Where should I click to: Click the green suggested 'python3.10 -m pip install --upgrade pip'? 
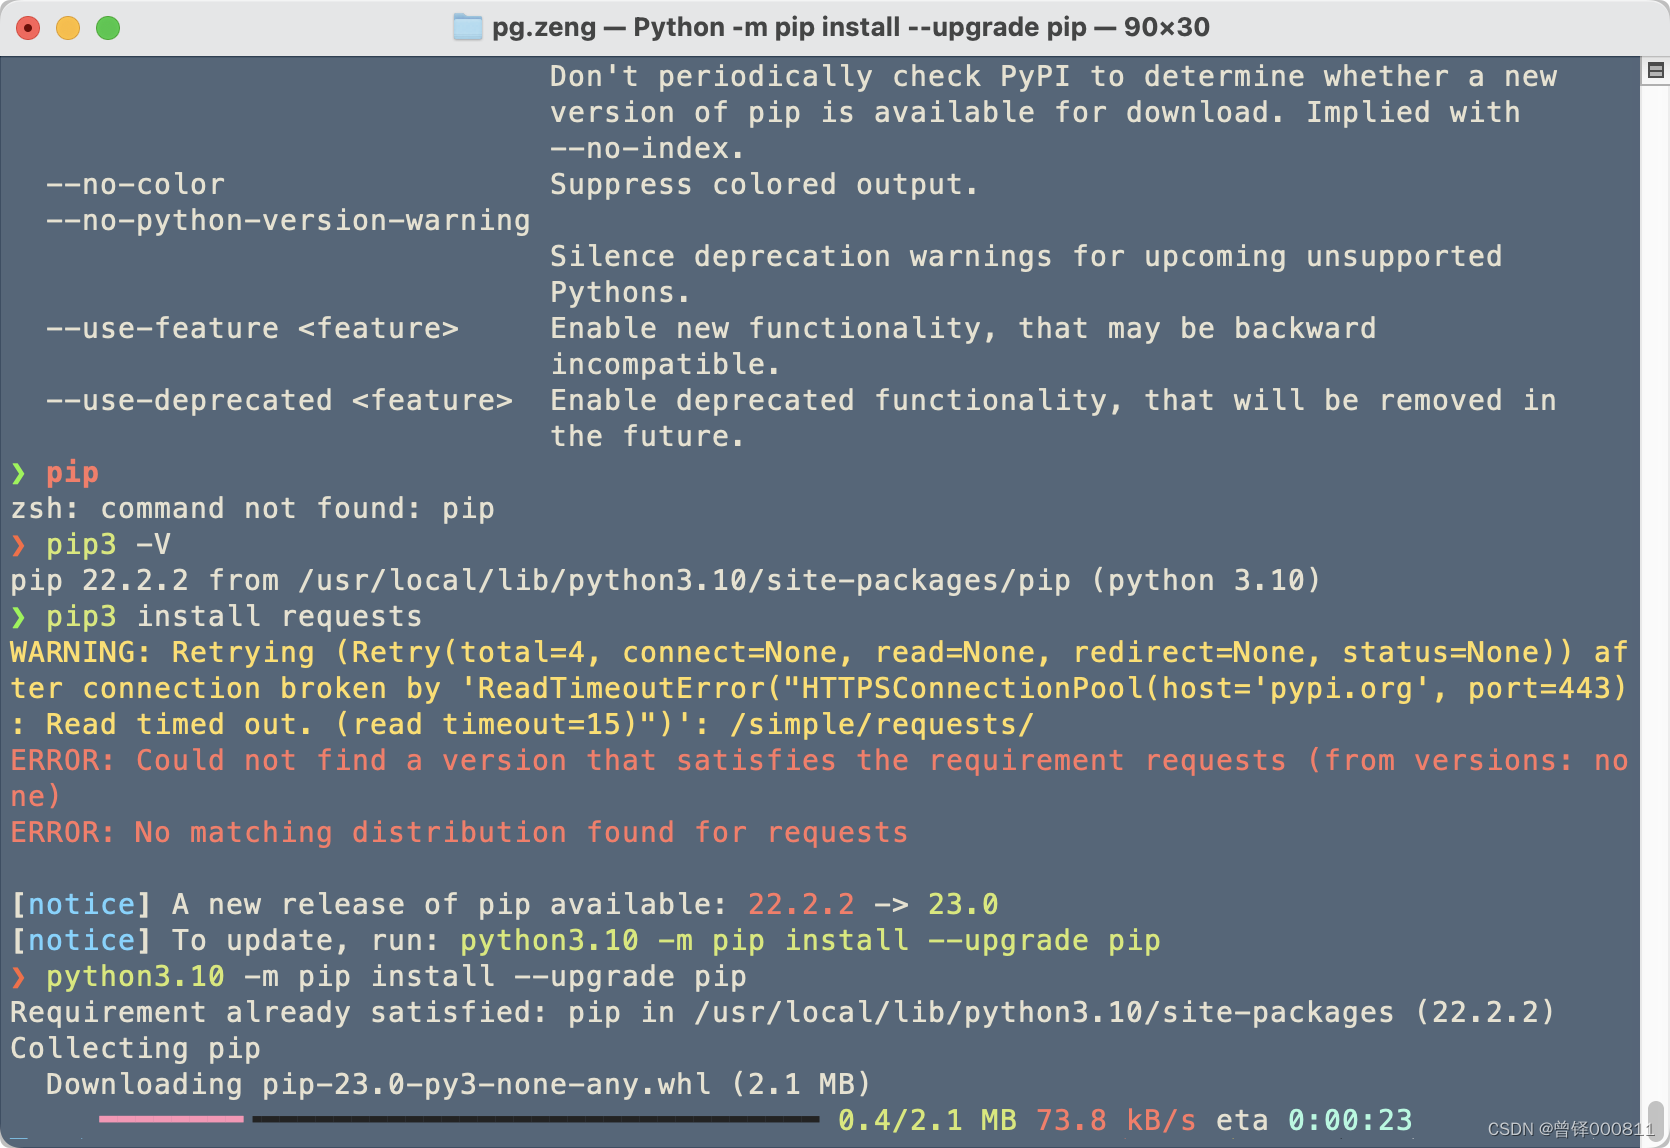click(x=810, y=941)
